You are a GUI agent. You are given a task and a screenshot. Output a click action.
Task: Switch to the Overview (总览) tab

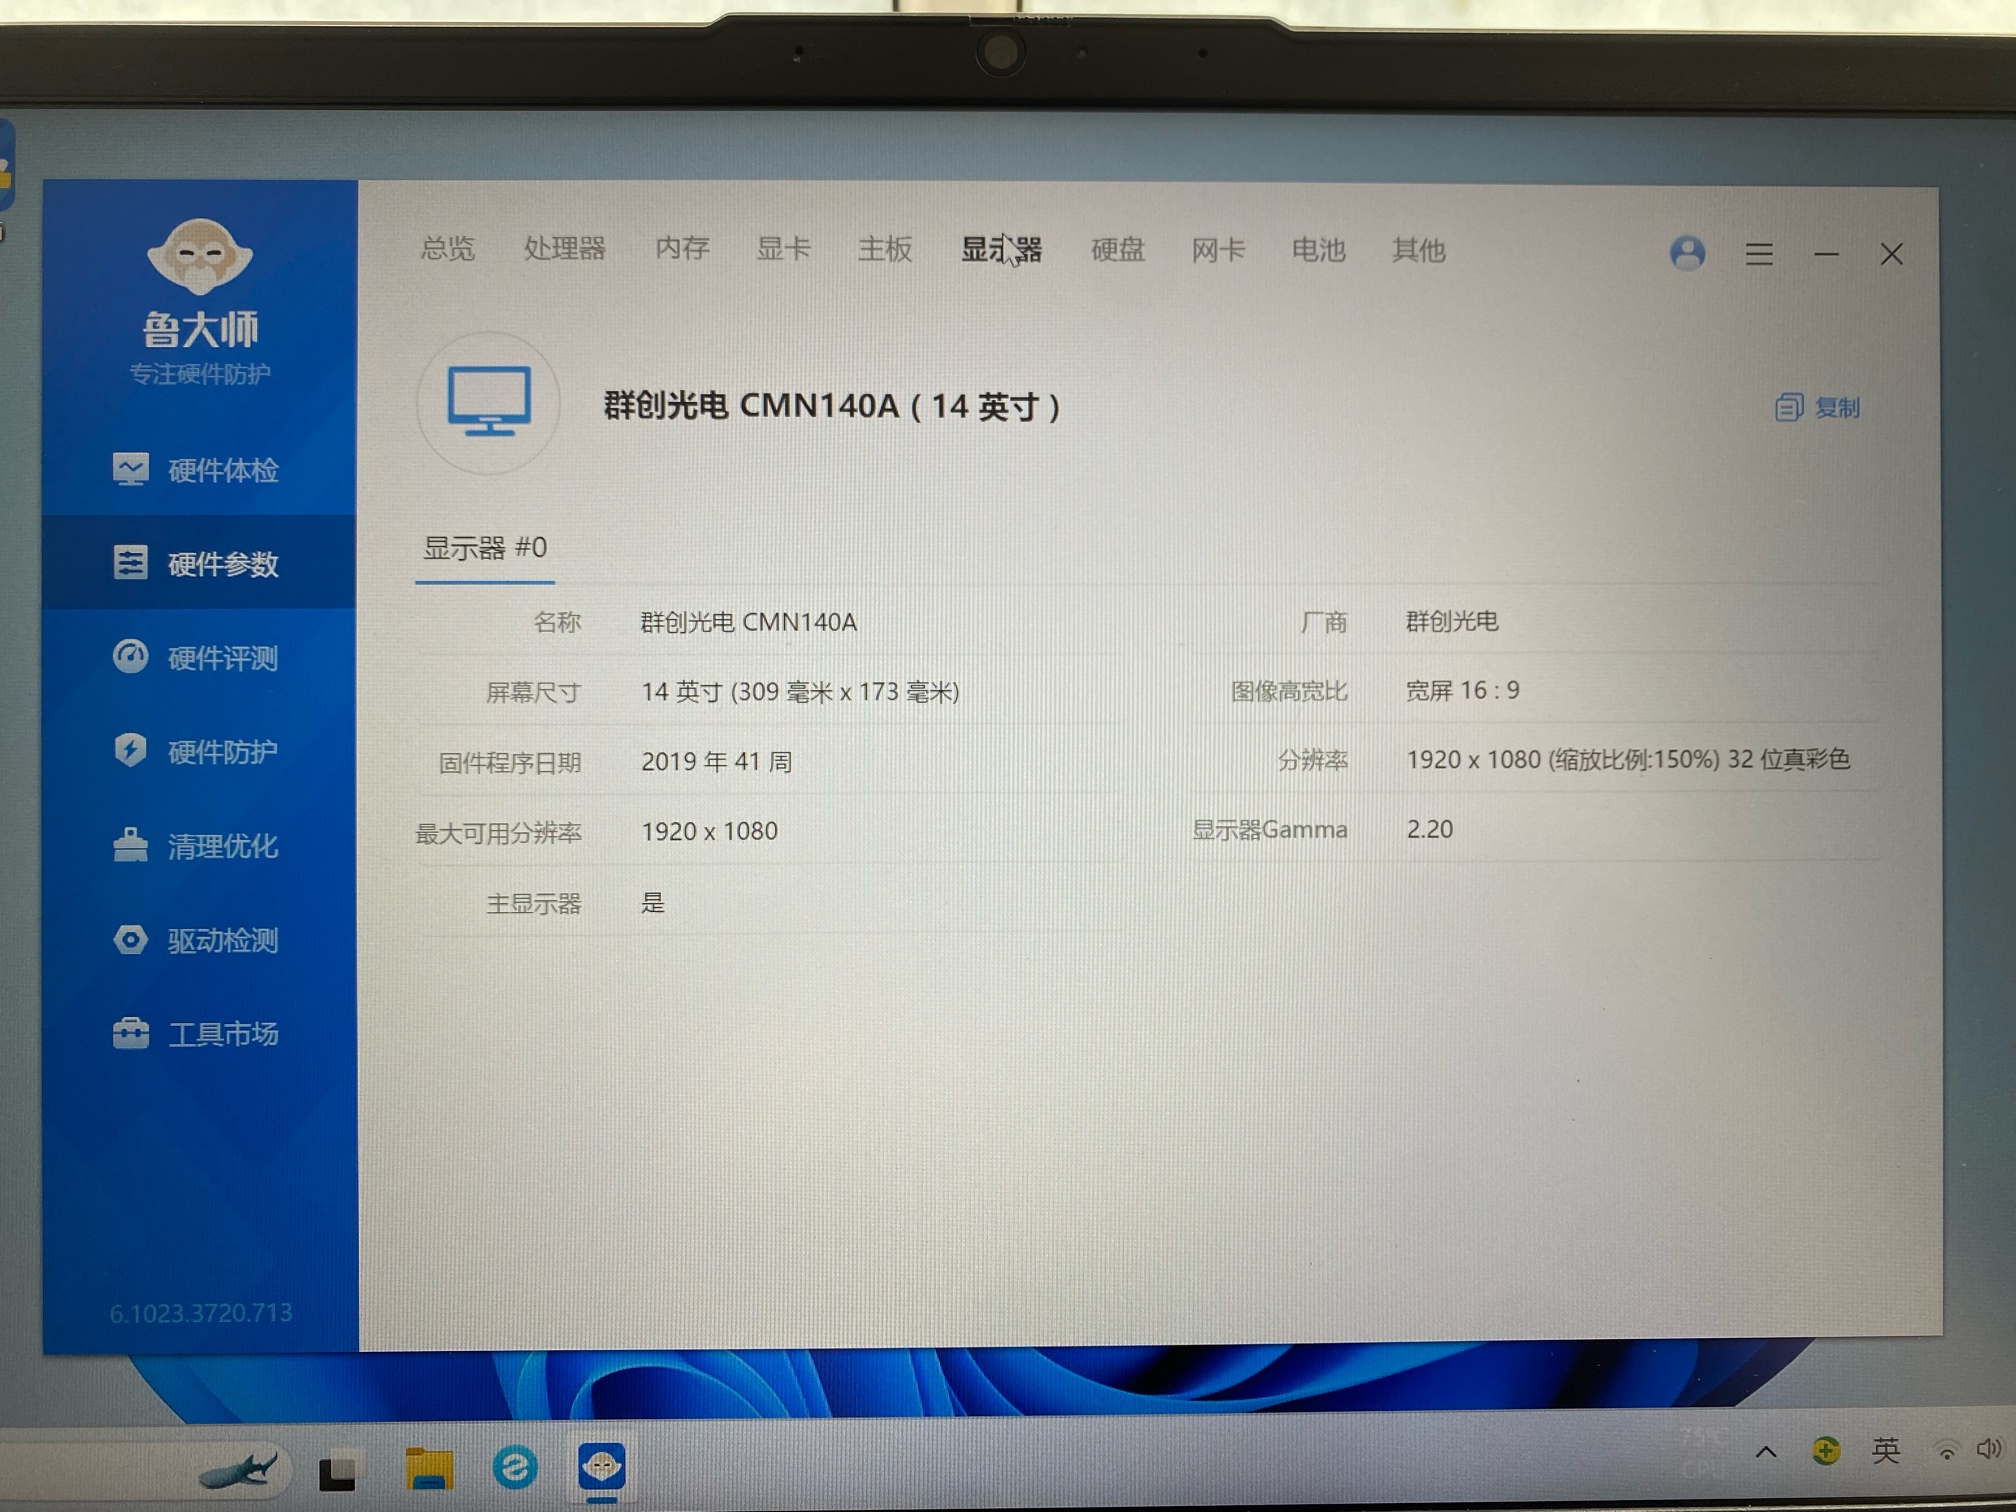click(x=447, y=248)
